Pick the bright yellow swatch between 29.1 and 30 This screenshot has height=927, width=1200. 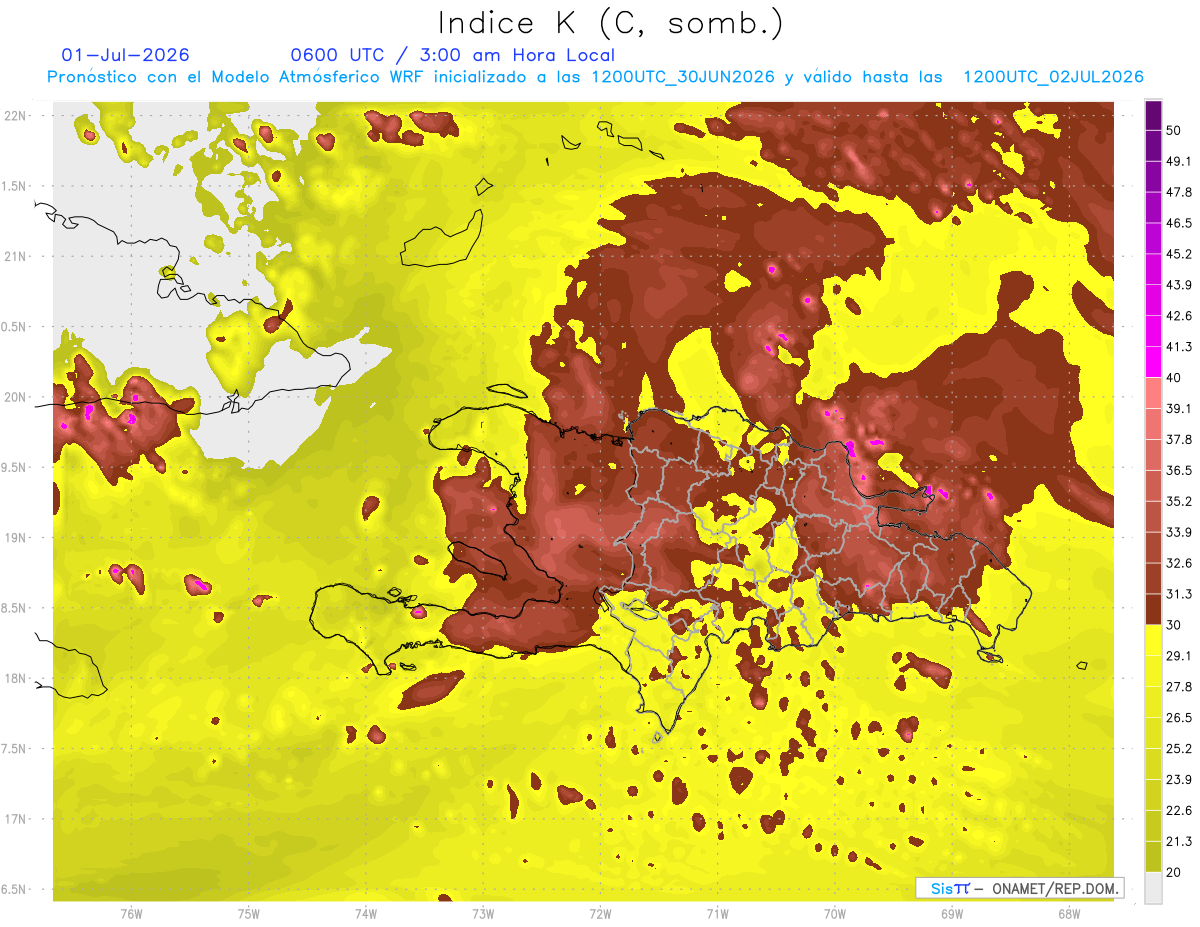pos(1153,640)
